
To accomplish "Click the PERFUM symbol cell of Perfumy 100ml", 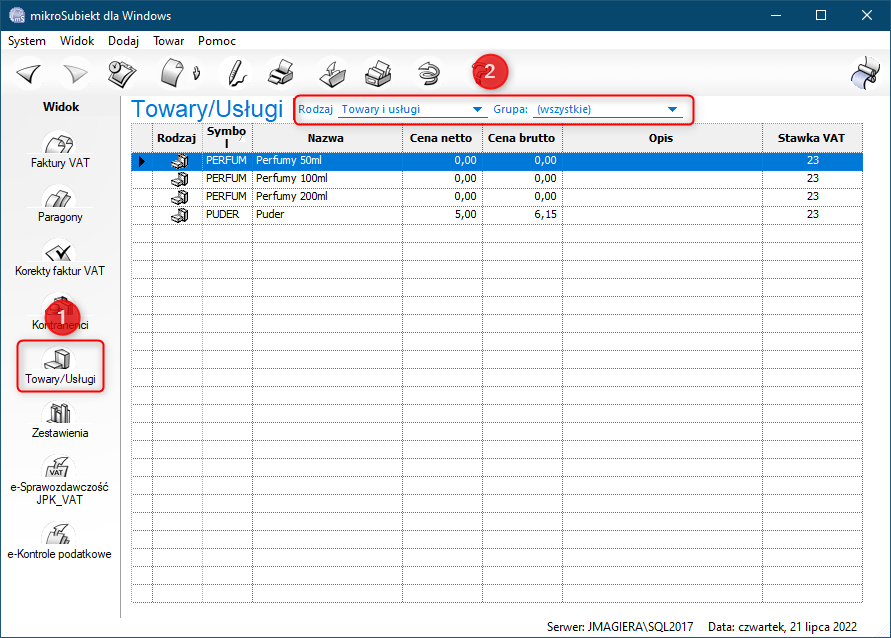I will pos(227,178).
